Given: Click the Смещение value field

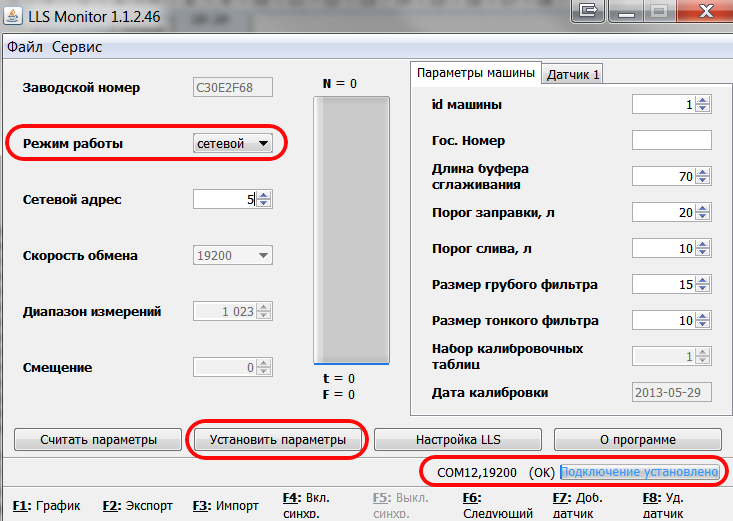Looking at the screenshot, I should pyautogui.click(x=224, y=368).
